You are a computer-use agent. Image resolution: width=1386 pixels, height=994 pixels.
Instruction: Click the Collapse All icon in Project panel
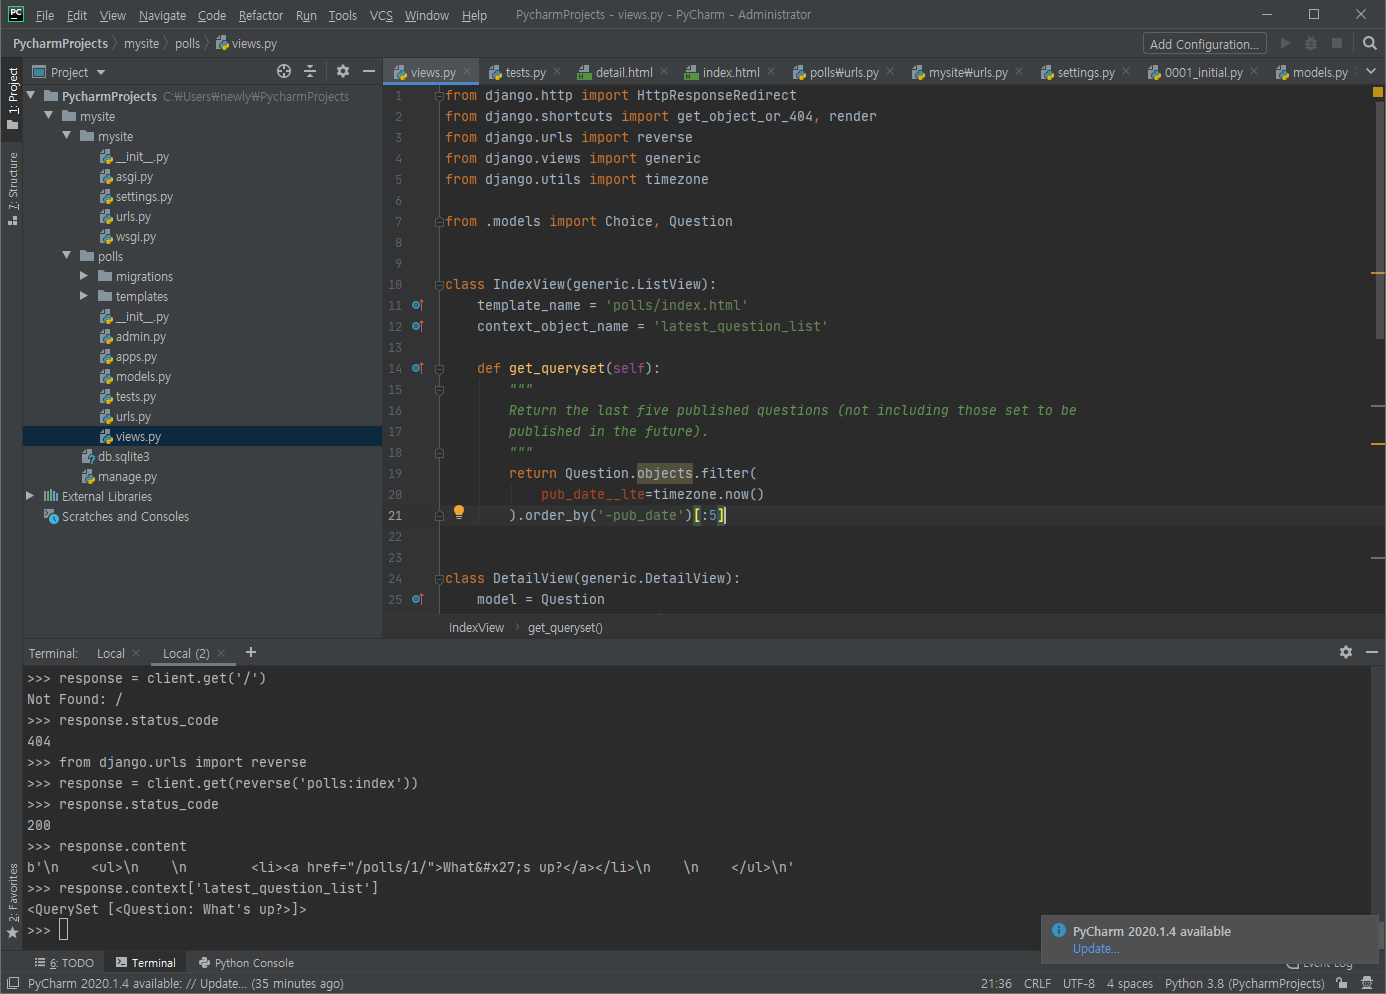(310, 71)
